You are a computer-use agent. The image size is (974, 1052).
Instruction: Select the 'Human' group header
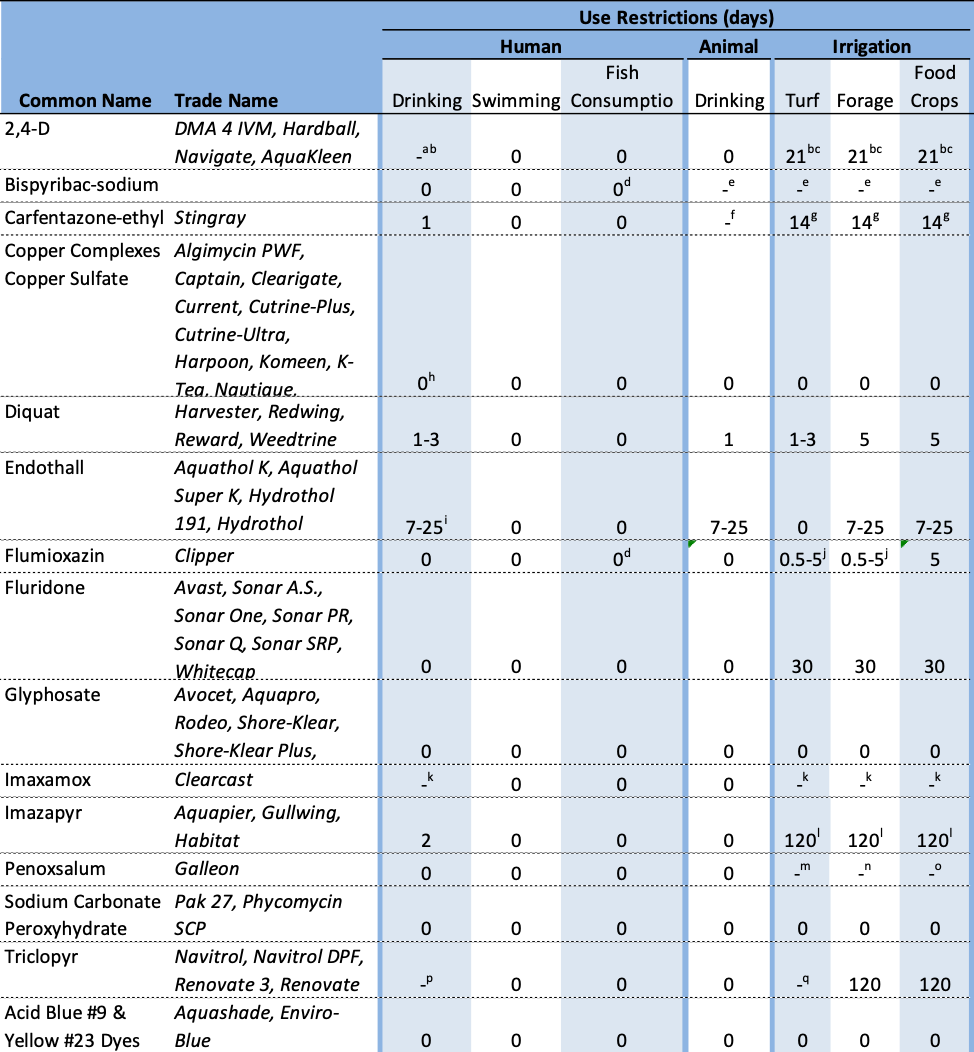click(x=531, y=46)
